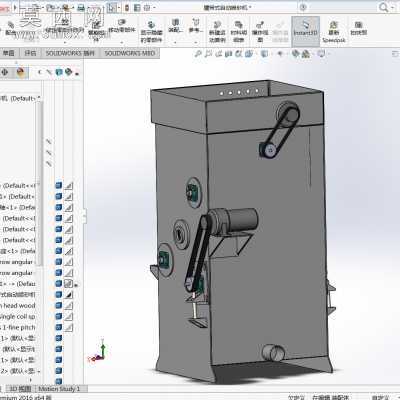
Task: Click the help question mark icon
Action: coord(303,7)
